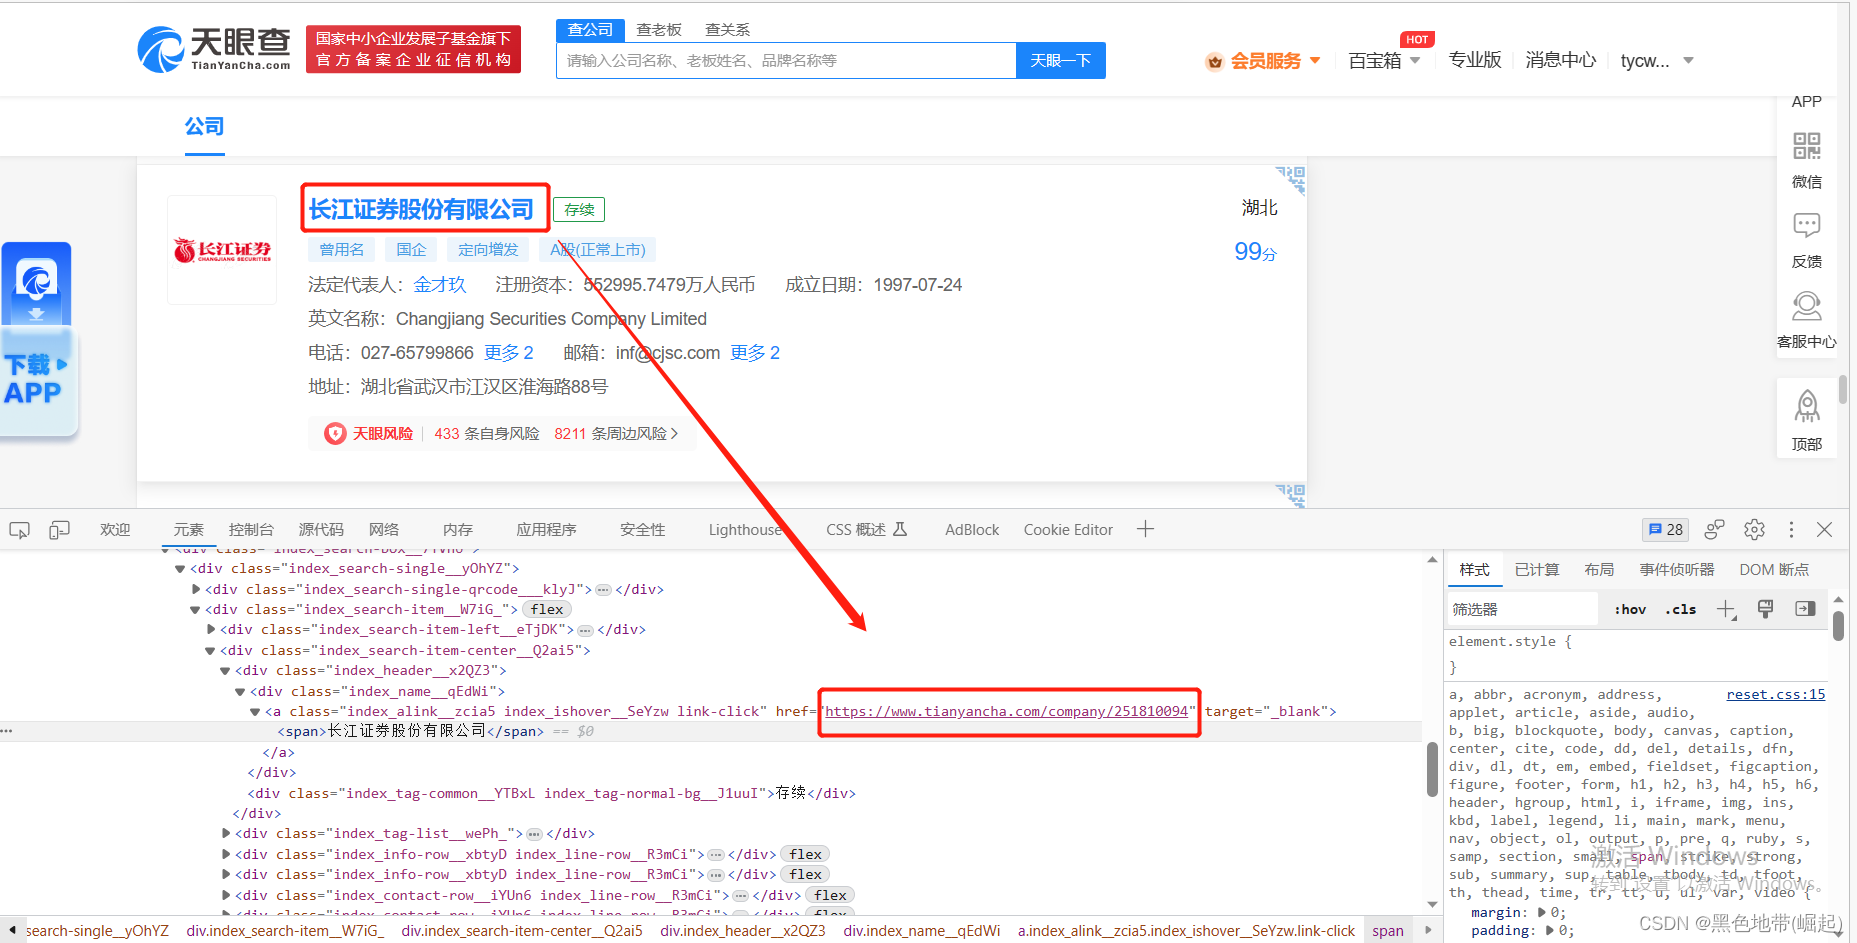Expand the margin property in styles
This screenshot has width=1857, height=943.
[x=1541, y=912]
